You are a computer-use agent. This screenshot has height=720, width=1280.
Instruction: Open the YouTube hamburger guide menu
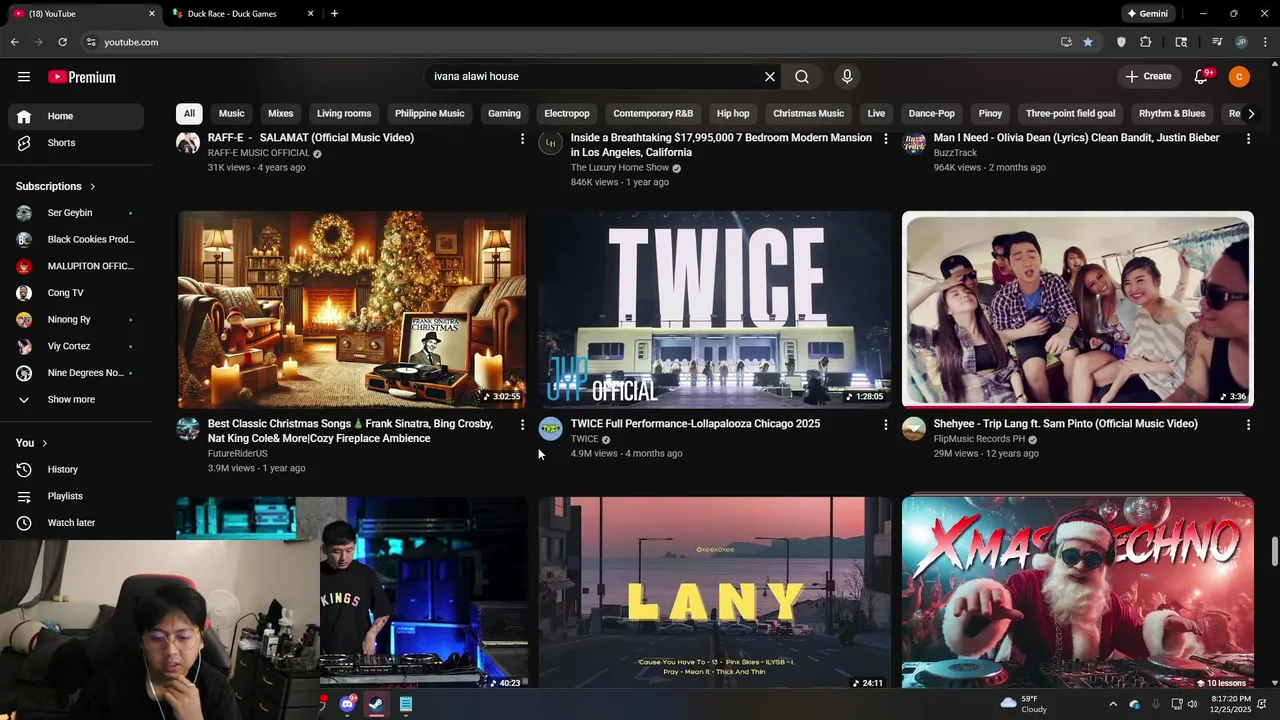pos(24,77)
